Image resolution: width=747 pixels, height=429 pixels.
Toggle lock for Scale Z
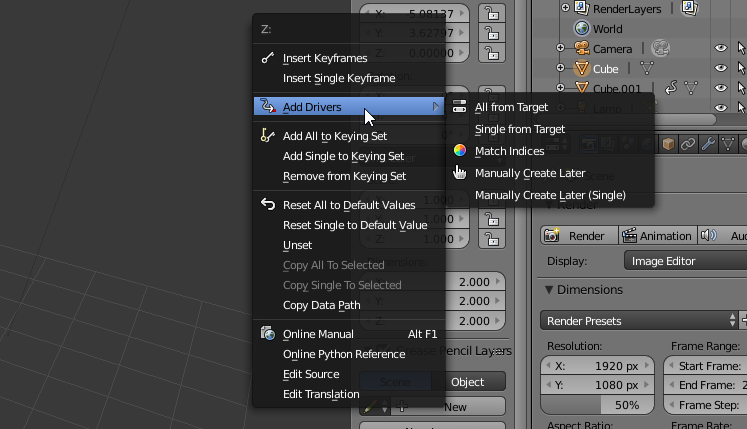pos(492,239)
